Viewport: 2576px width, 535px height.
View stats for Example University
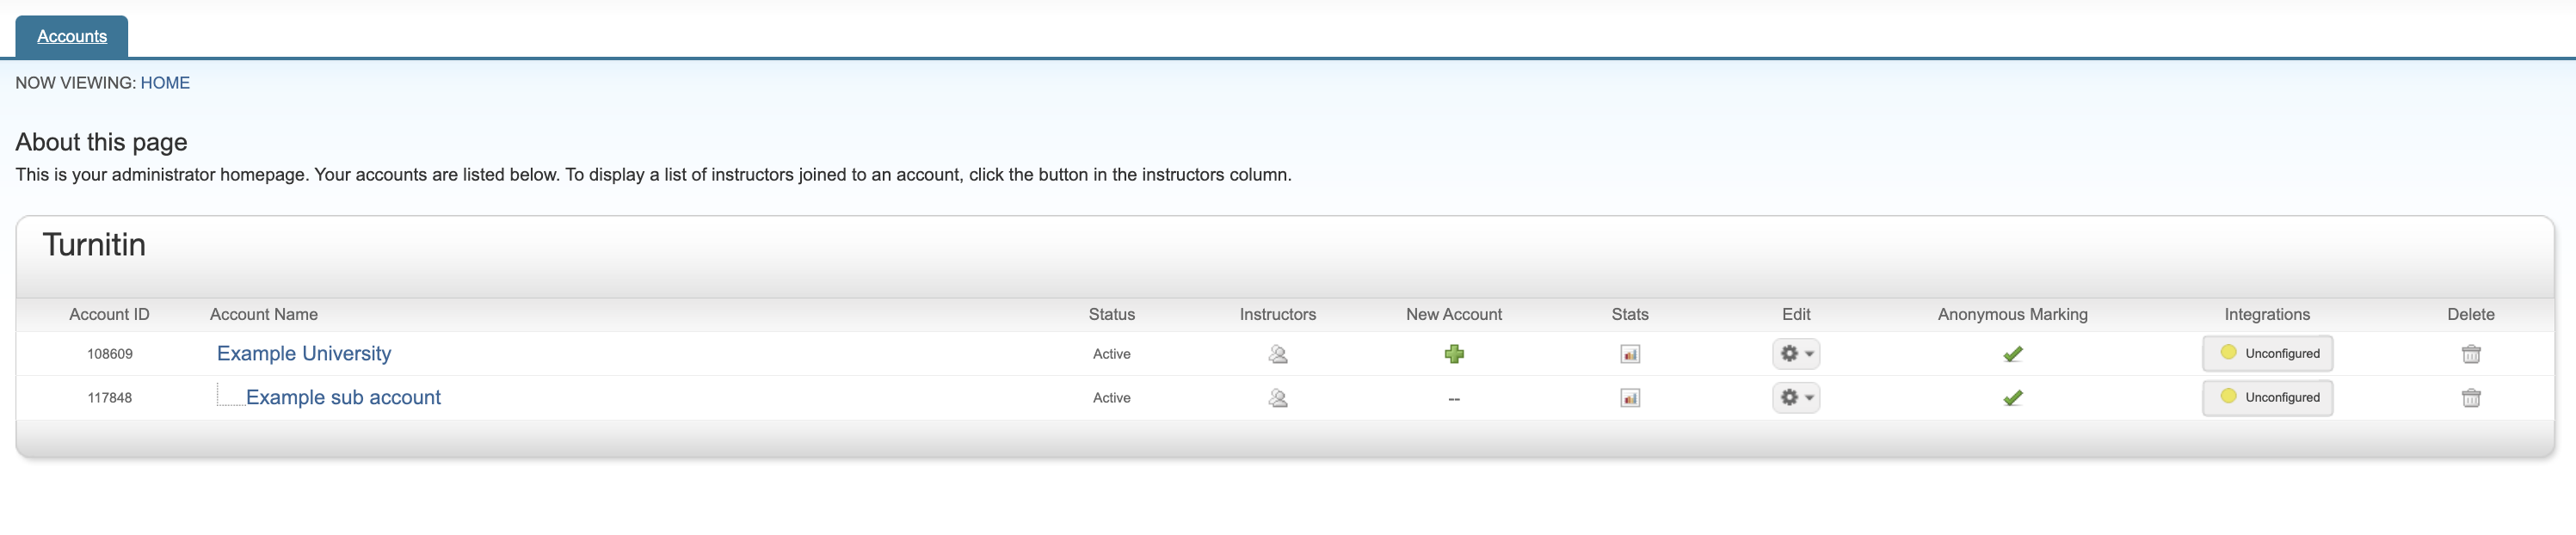(x=1630, y=354)
